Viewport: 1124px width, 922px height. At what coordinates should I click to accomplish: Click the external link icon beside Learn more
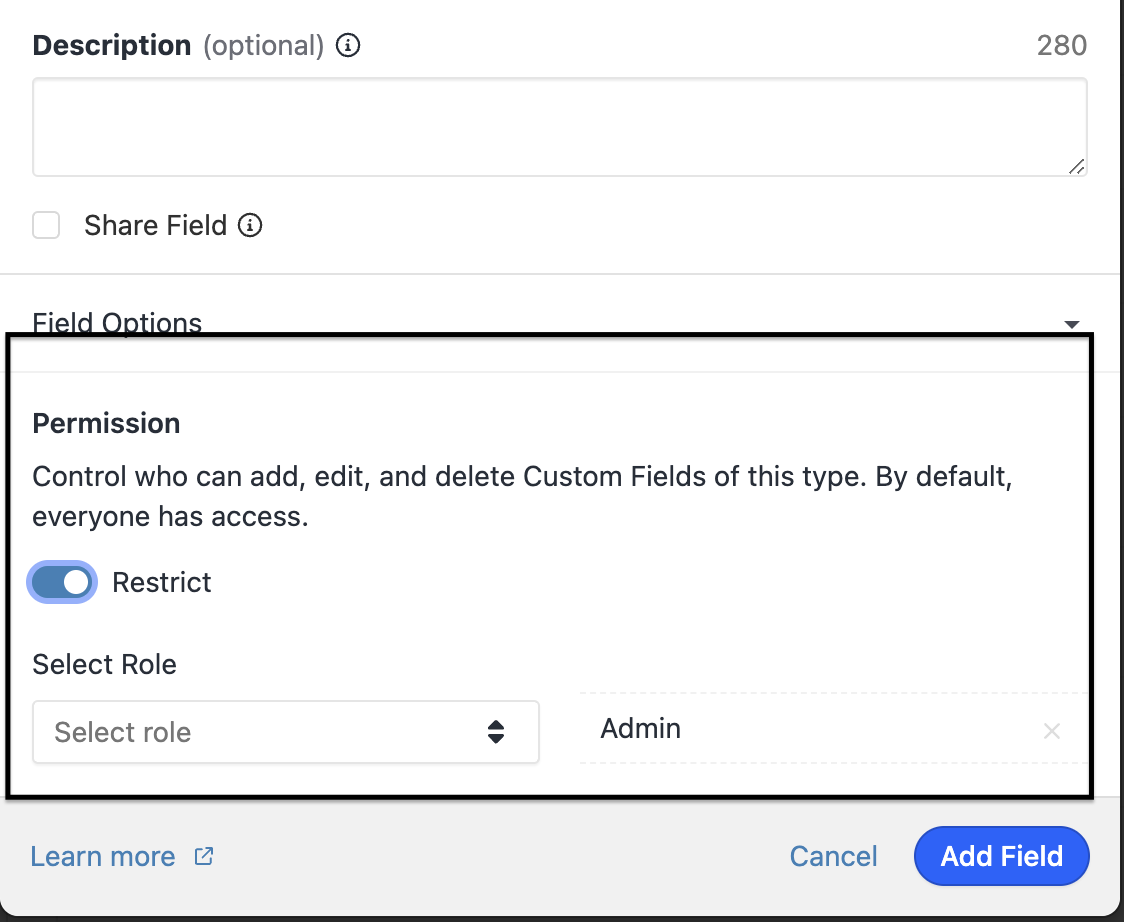click(204, 857)
